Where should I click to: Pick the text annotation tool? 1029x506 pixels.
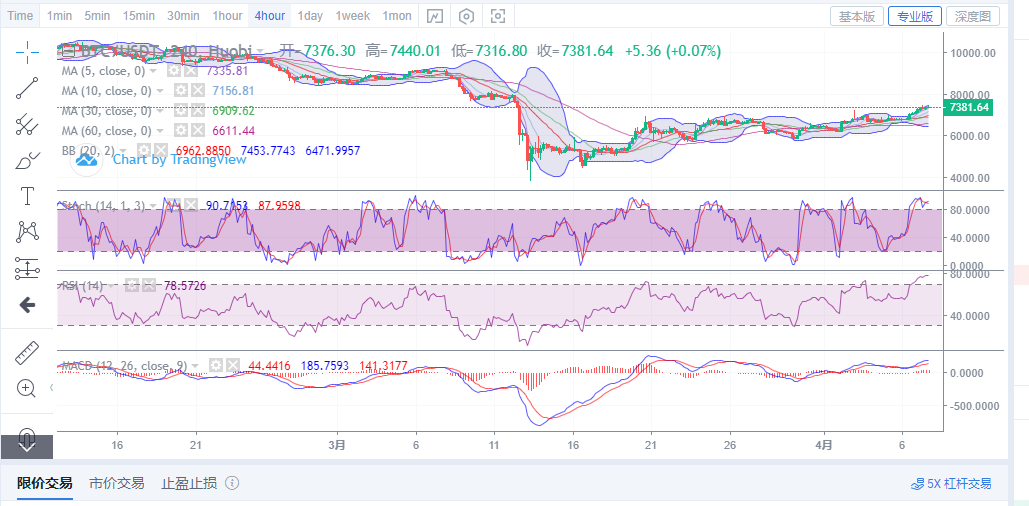(x=27, y=195)
